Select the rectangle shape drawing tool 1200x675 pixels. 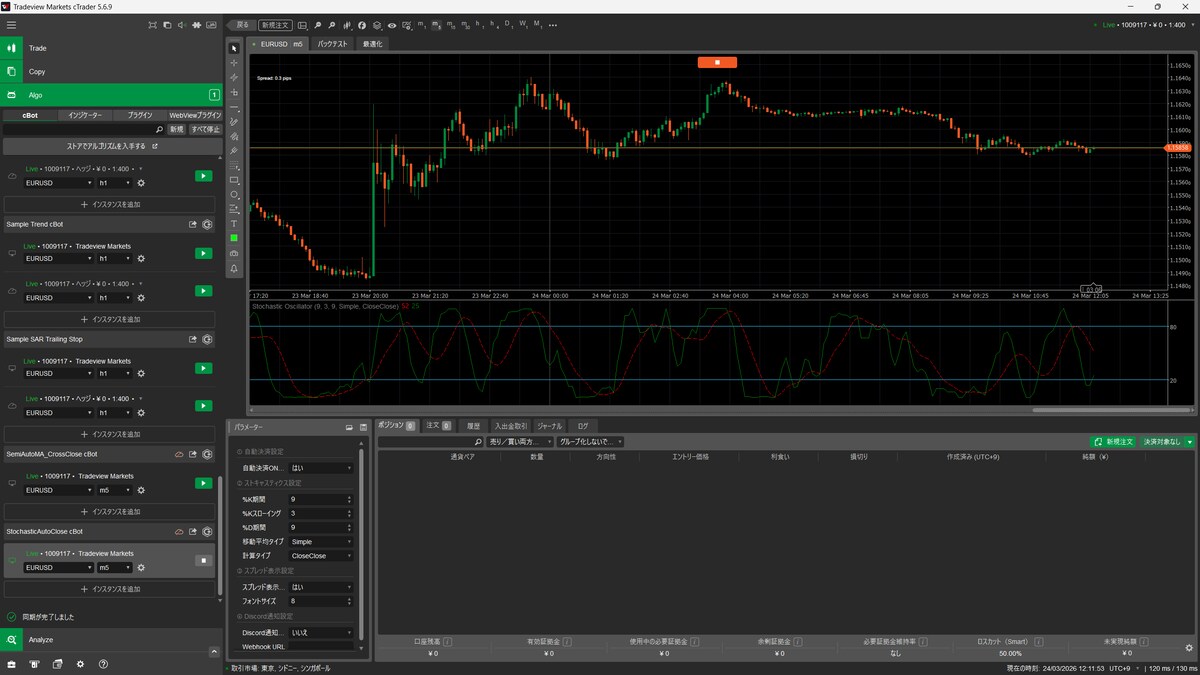[x=234, y=180]
